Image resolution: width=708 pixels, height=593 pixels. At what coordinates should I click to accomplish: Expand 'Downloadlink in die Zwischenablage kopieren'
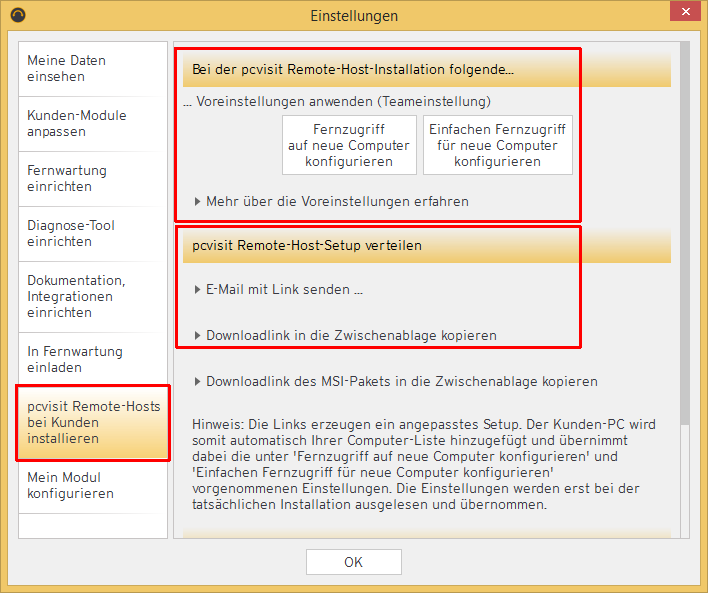pyautogui.click(x=351, y=336)
